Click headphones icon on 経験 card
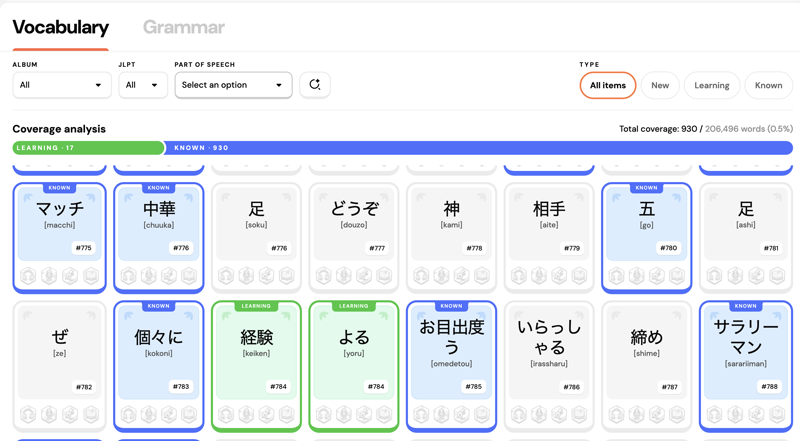800x441 pixels. point(226,414)
